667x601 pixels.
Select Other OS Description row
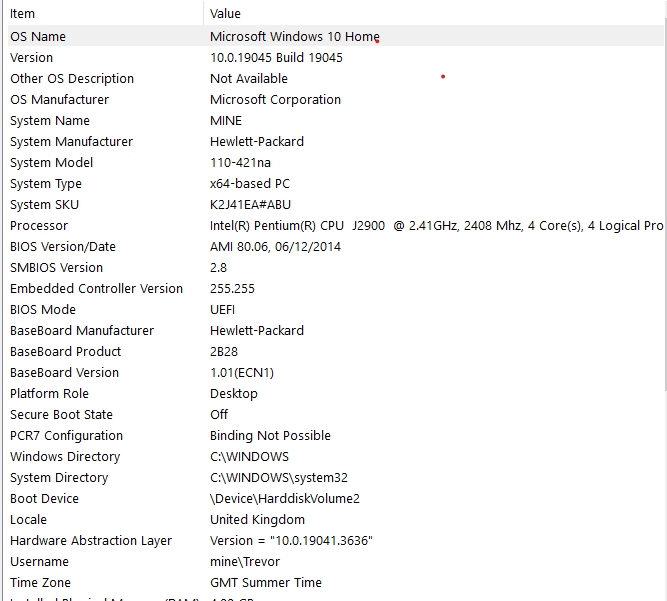(x=72, y=78)
